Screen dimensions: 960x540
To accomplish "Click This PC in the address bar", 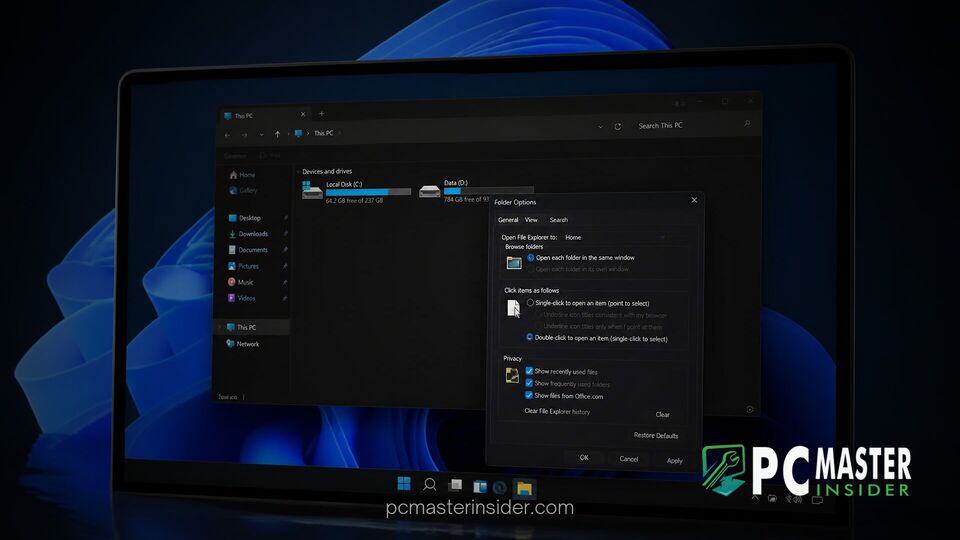I will (x=323, y=133).
